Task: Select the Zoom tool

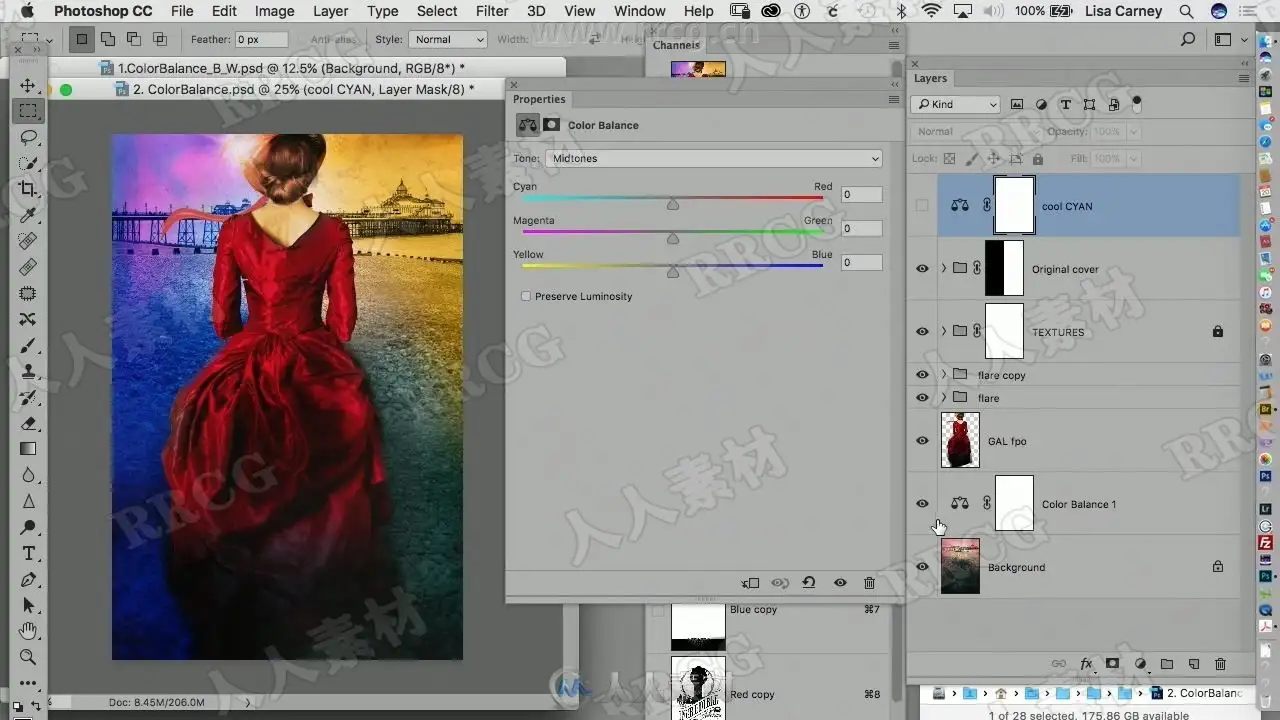Action: pyautogui.click(x=28, y=657)
